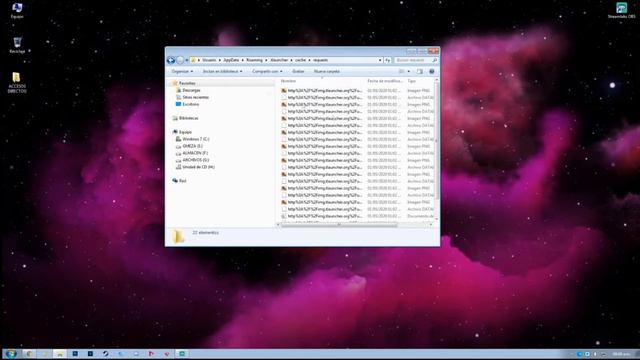Select Equipo in the navigation pane
This screenshot has height=360, width=640.
[185, 132]
